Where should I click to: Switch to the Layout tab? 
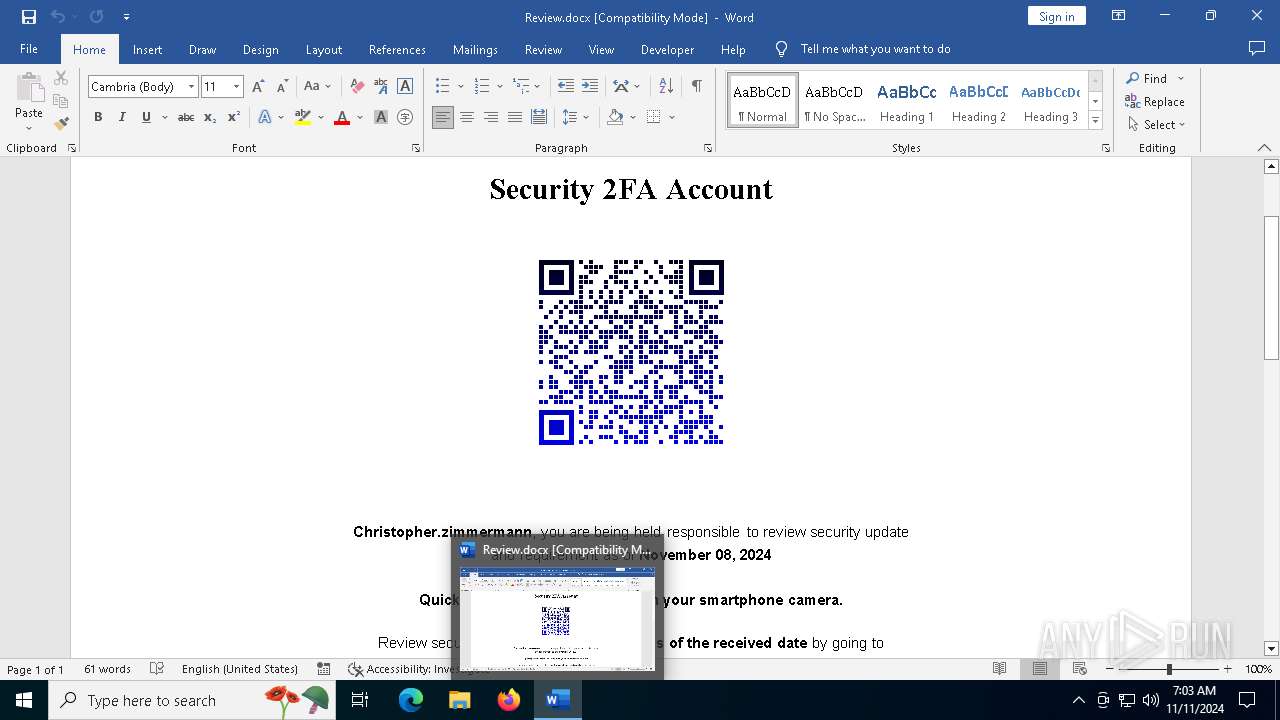[x=324, y=49]
